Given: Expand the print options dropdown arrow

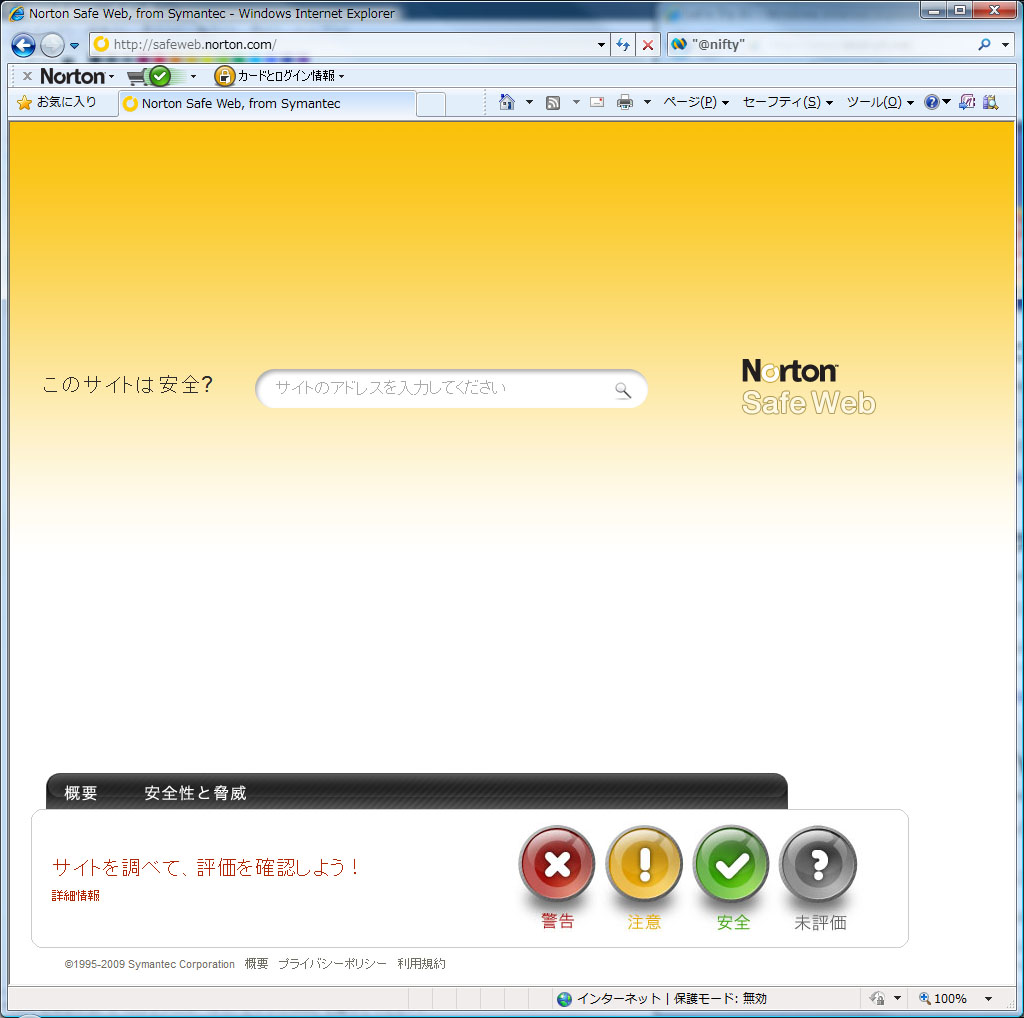Looking at the screenshot, I should [x=647, y=103].
